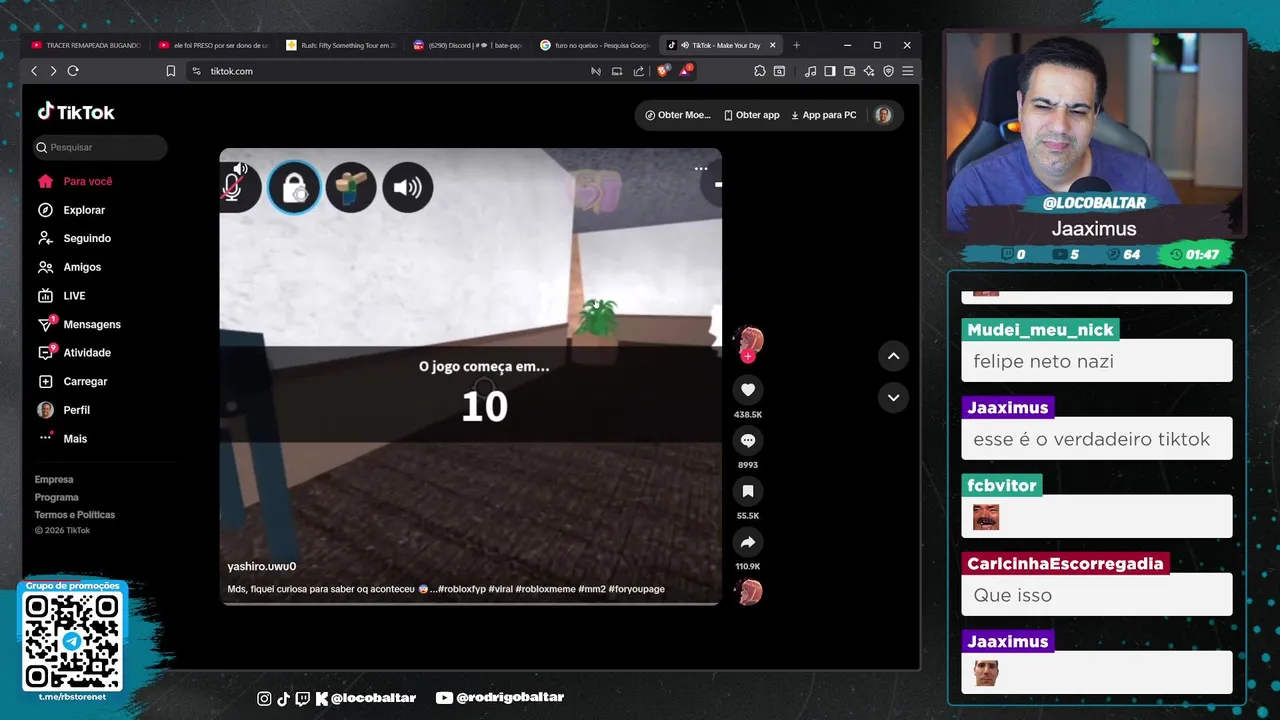Image resolution: width=1280 pixels, height=720 pixels.
Task: Click Obter Moedas button
Action: [678, 115]
